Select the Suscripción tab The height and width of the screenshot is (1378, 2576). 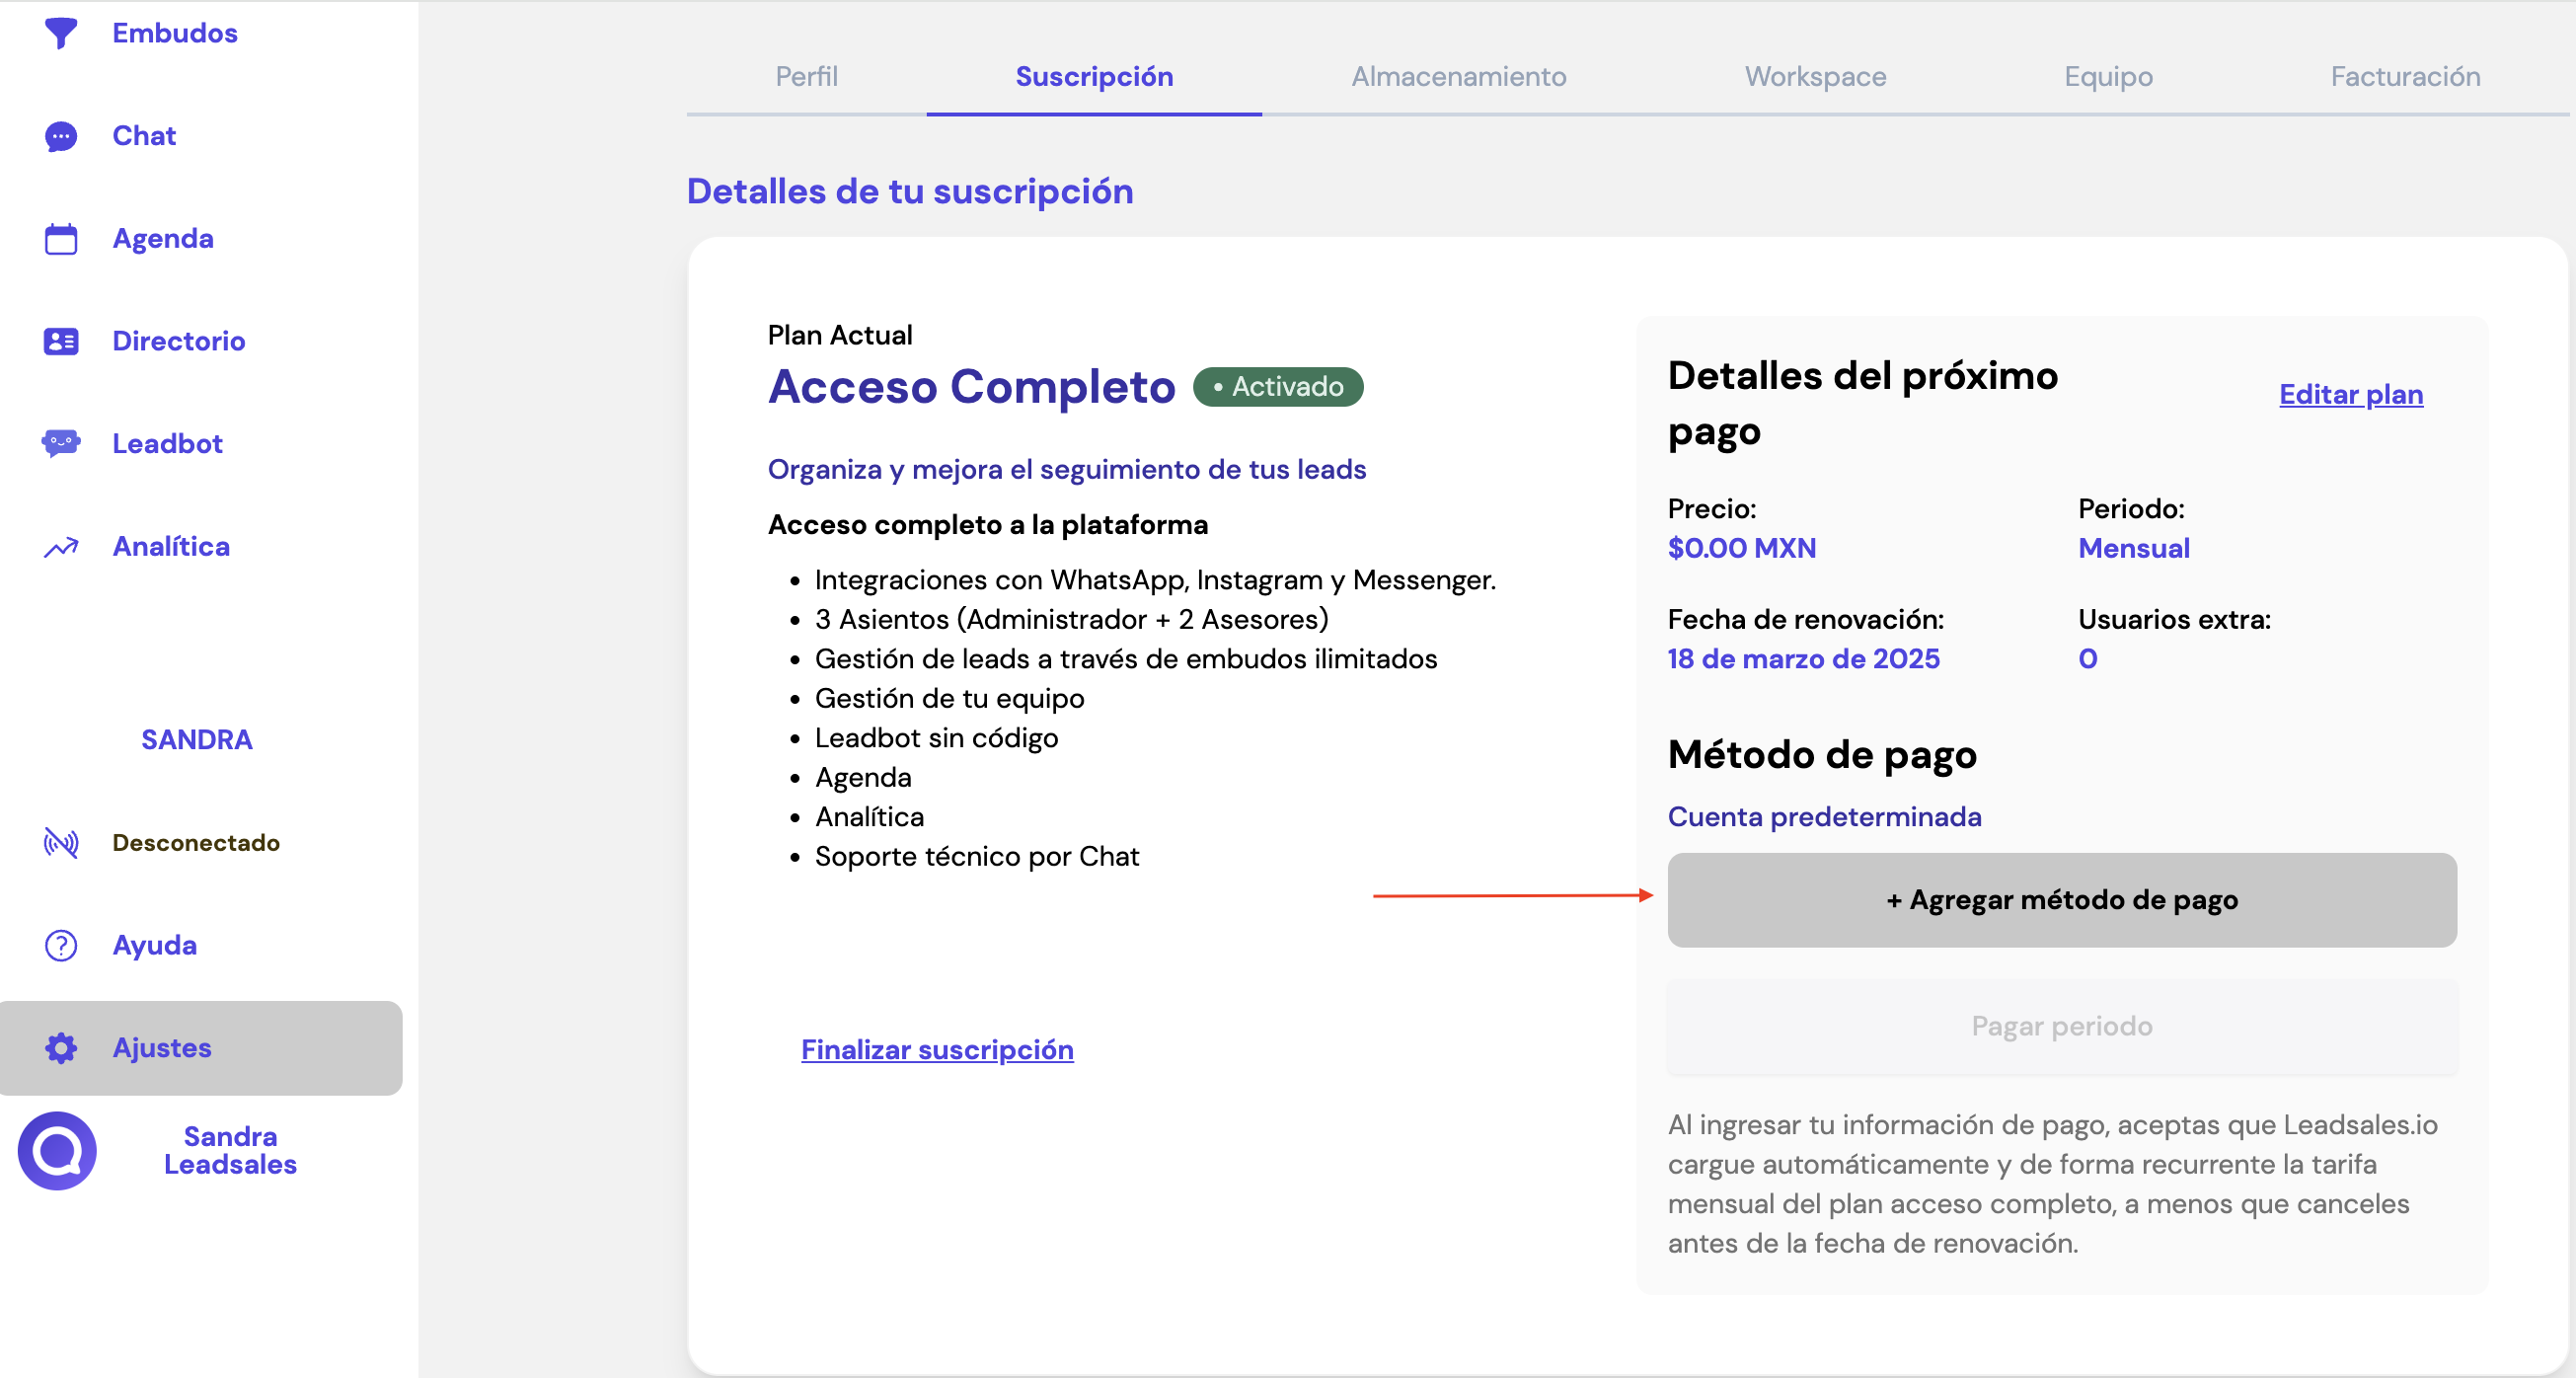tap(1094, 76)
